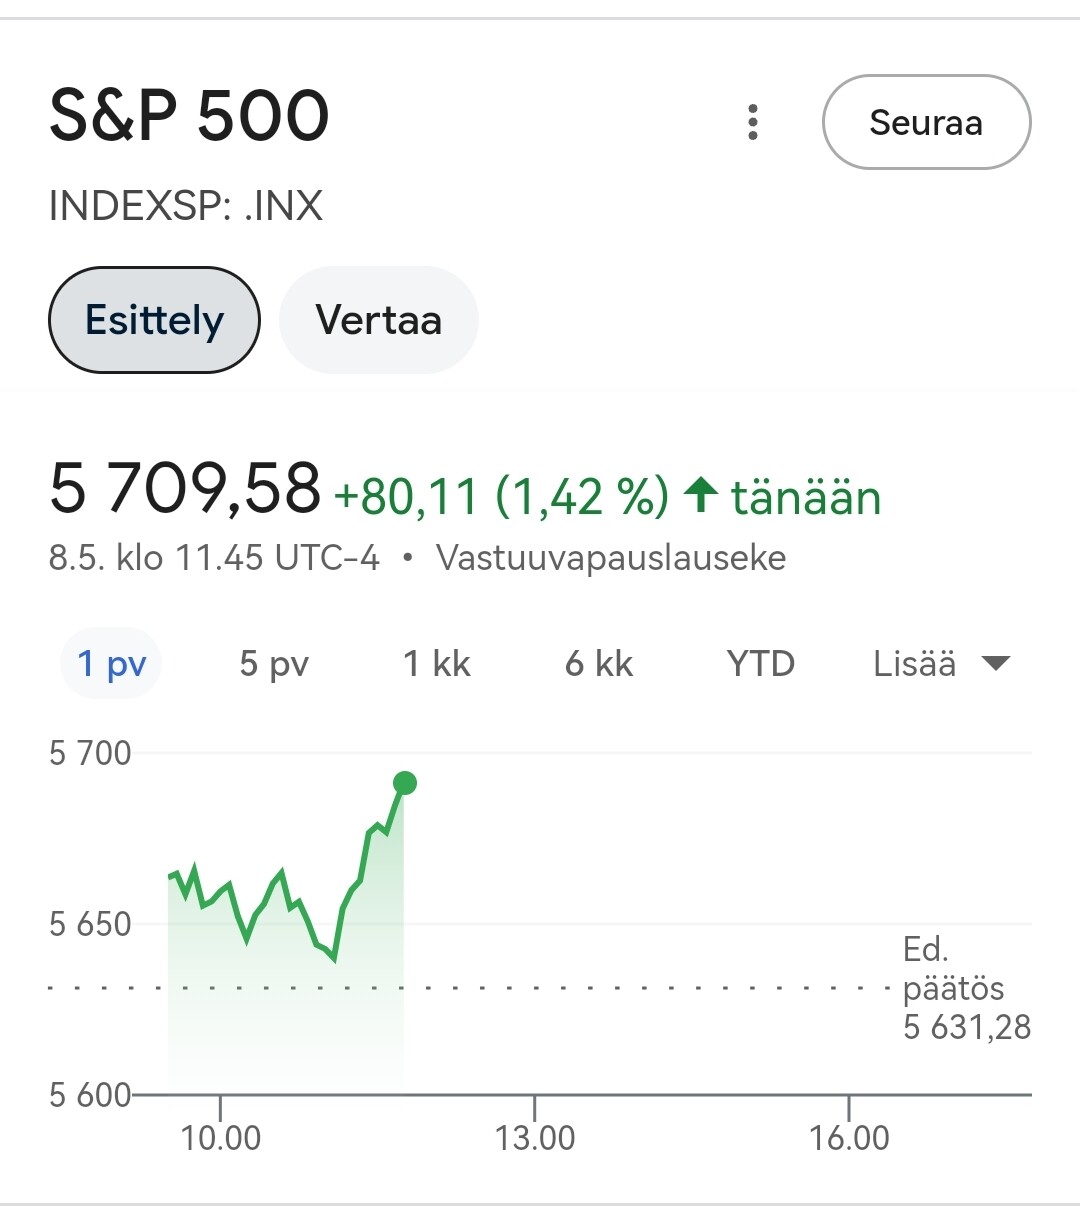Click the green up arrow icon
The image size is (1080, 1222).
point(701,494)
